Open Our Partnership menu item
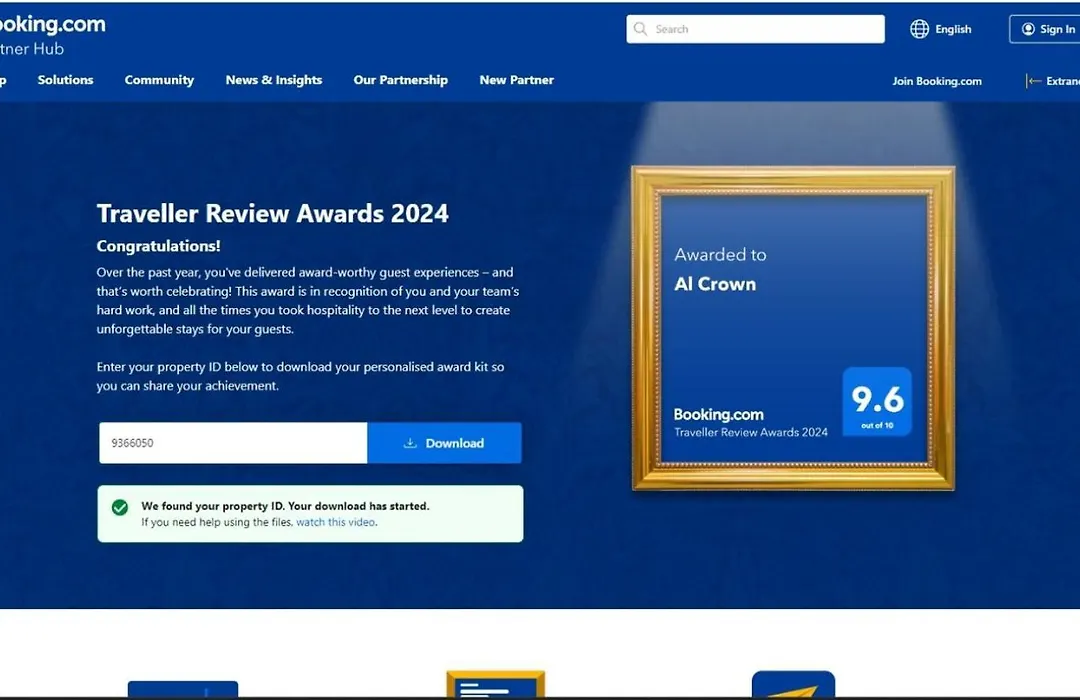The width and height of the screenshot is (1080, 700). pos(400,80)
